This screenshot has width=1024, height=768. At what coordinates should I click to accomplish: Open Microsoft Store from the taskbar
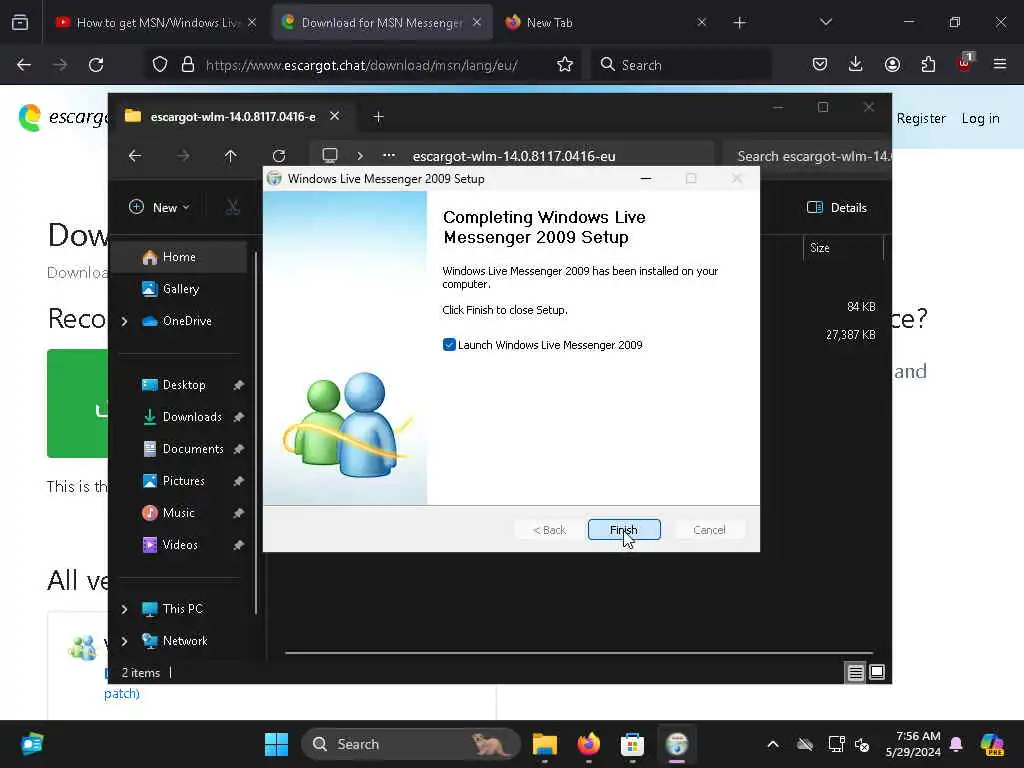point(632,744)
